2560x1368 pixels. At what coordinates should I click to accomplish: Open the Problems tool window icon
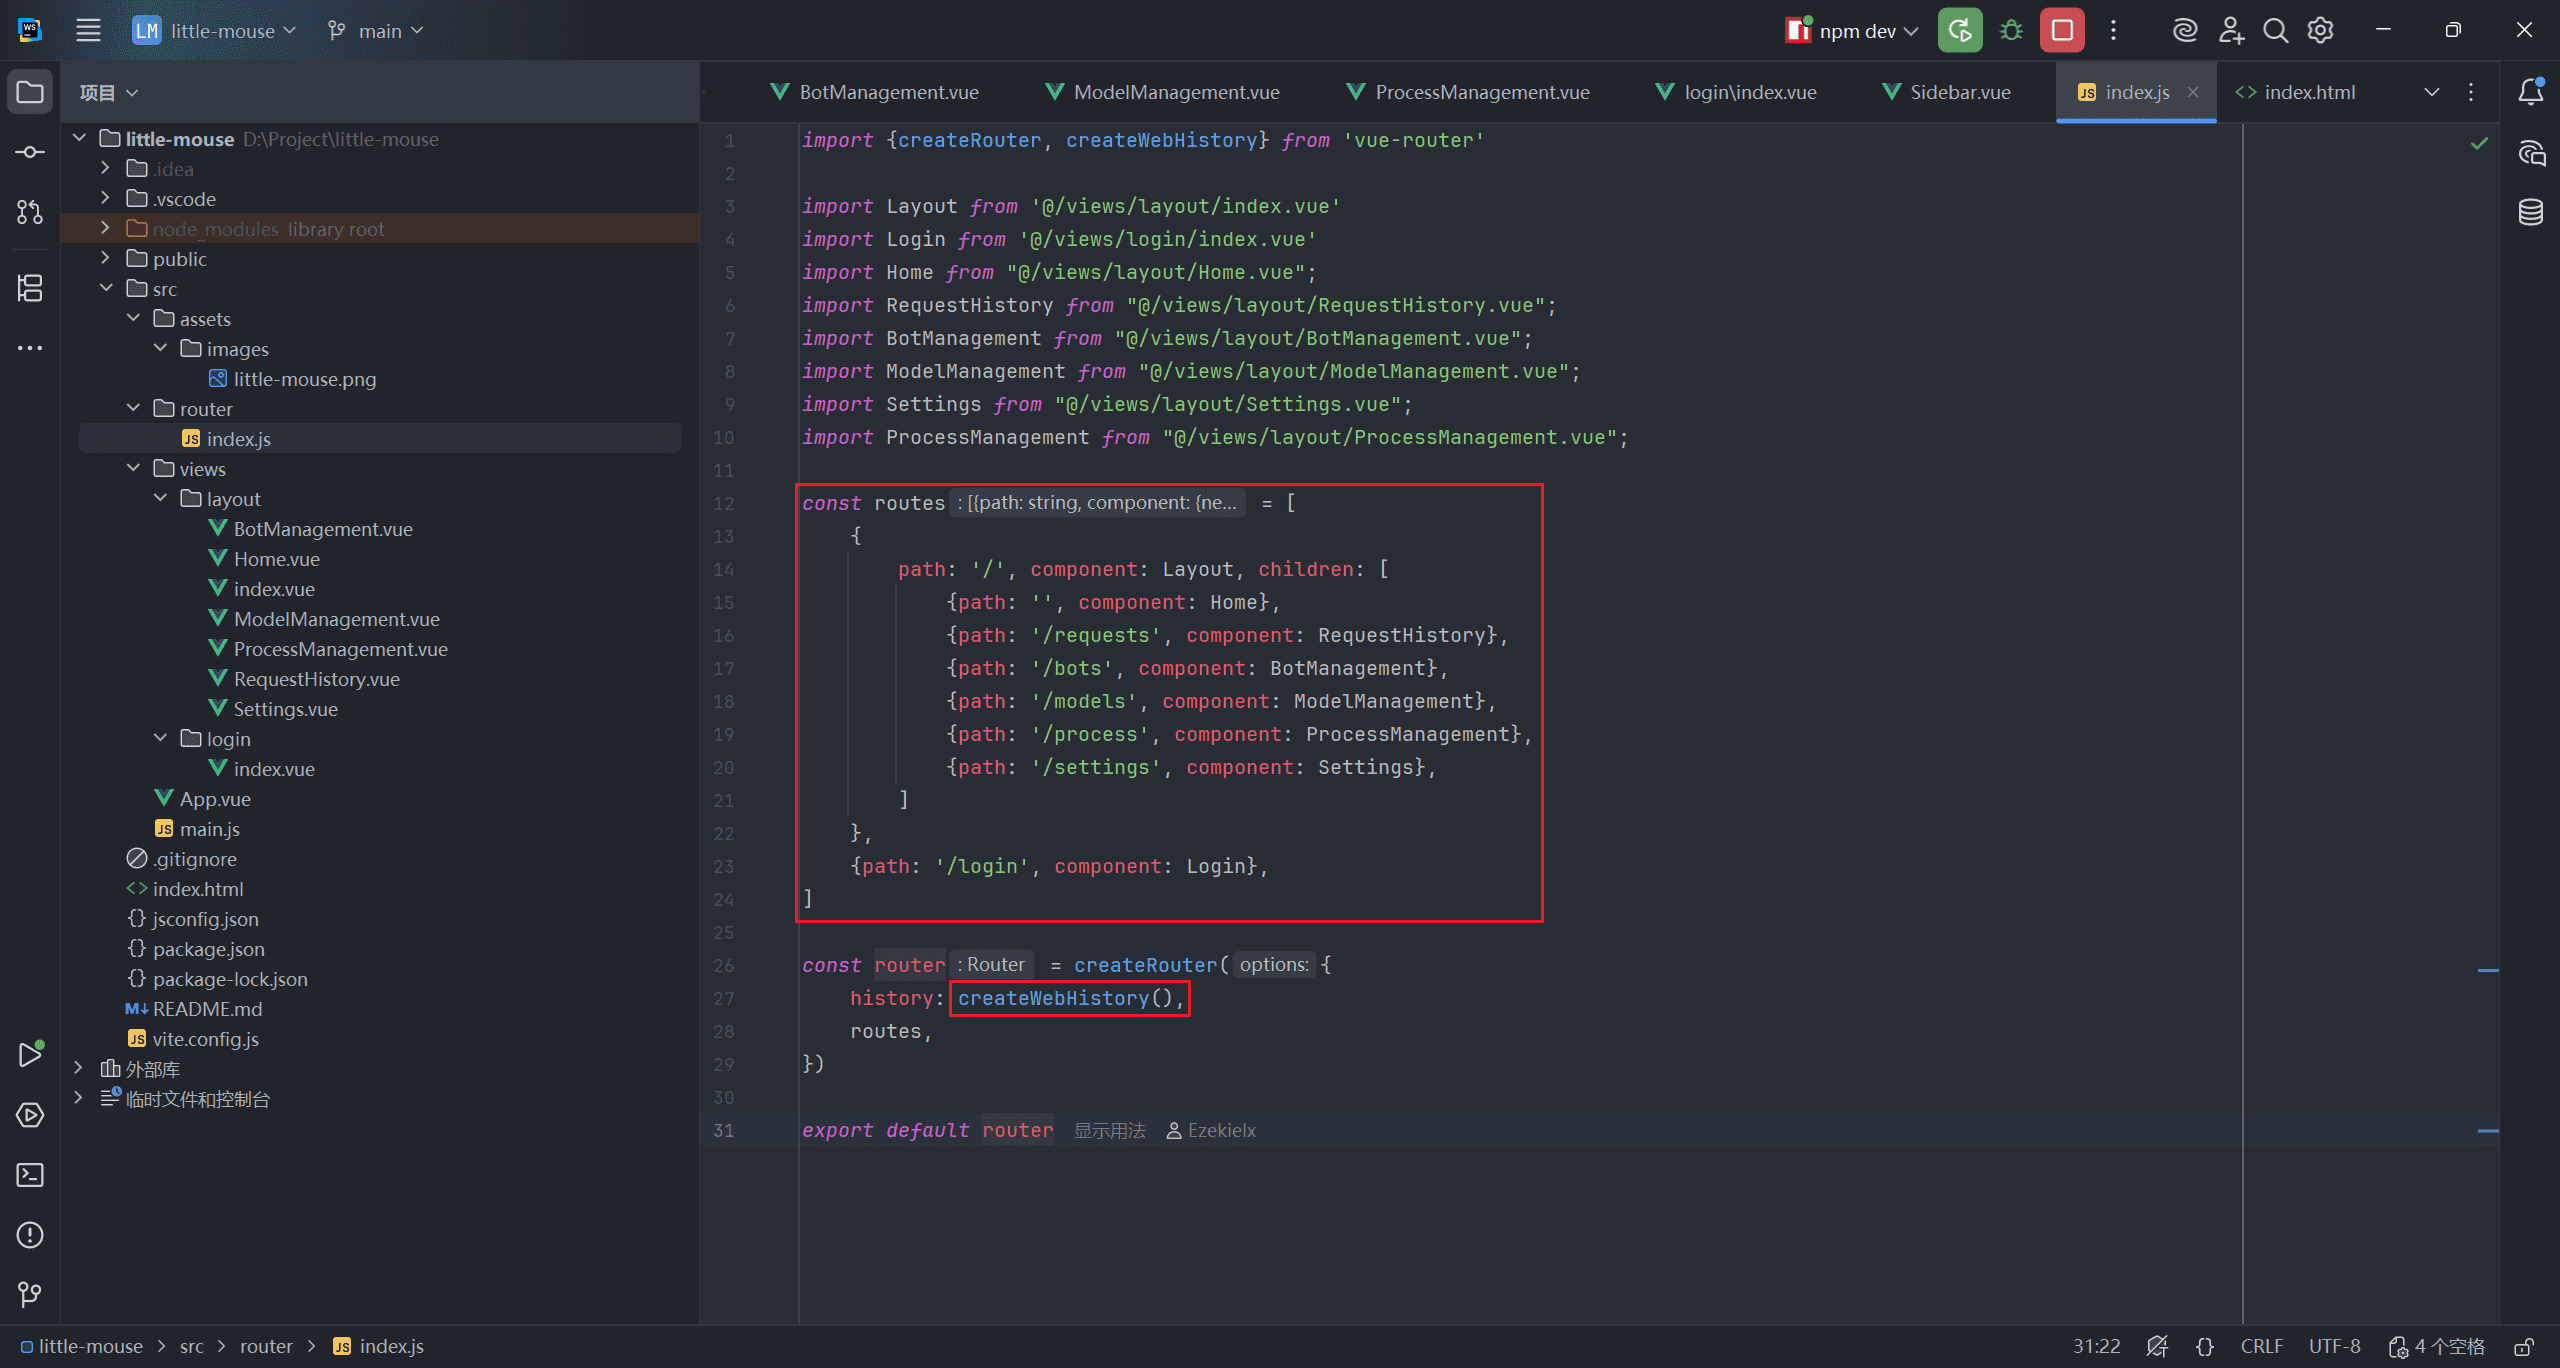(x=30, y=1235)
